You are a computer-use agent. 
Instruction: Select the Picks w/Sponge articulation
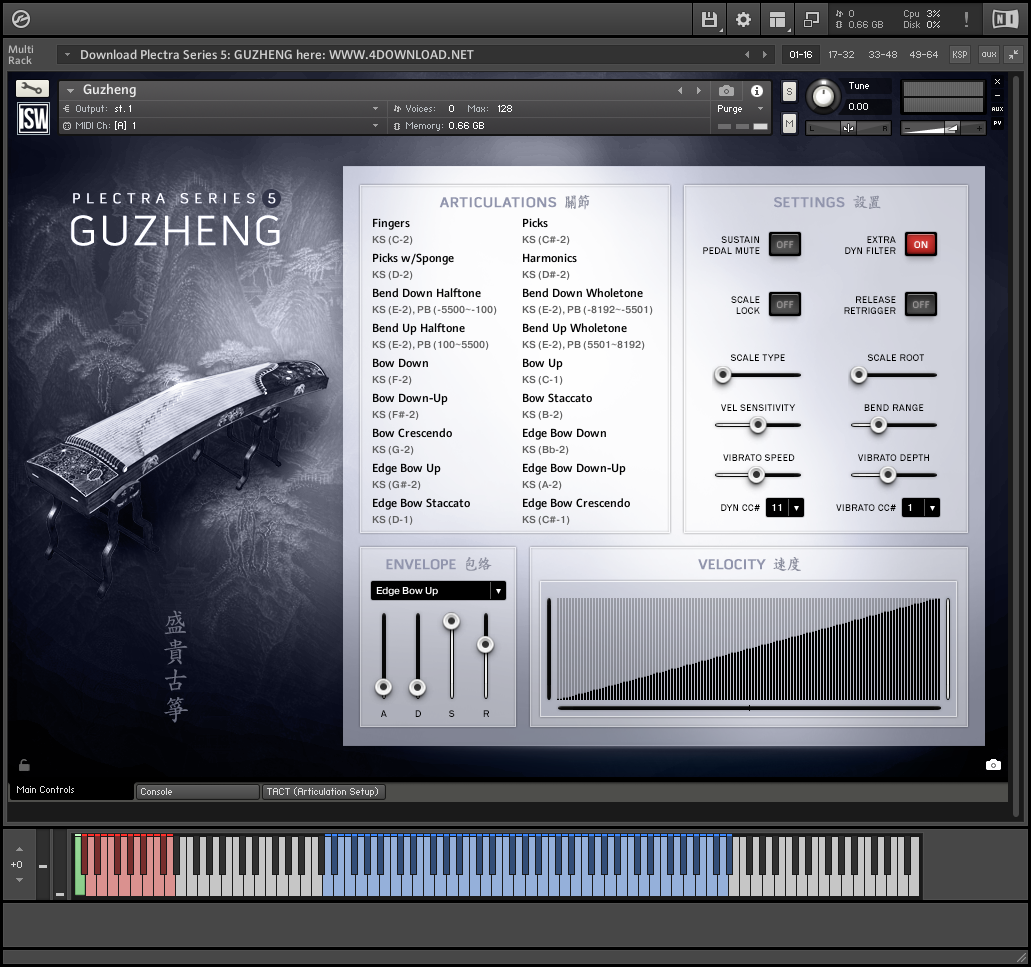coord(413,258)
